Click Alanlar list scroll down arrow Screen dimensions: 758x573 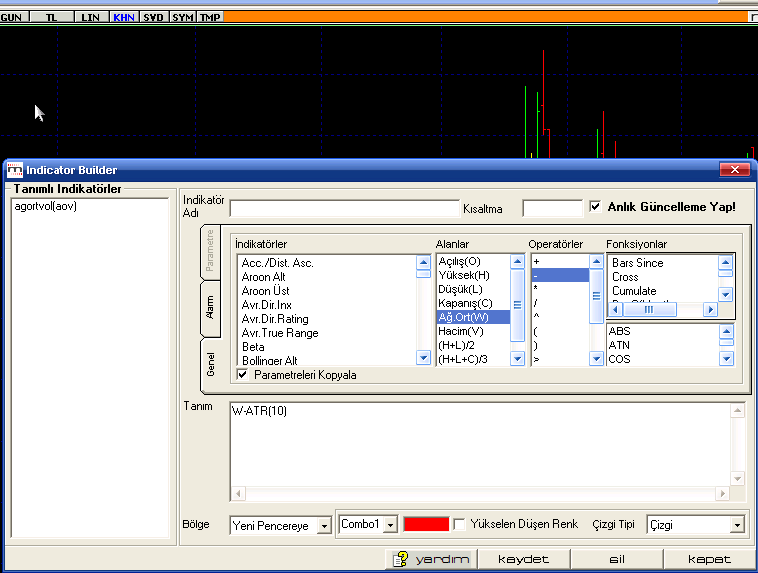click(517, 358)
